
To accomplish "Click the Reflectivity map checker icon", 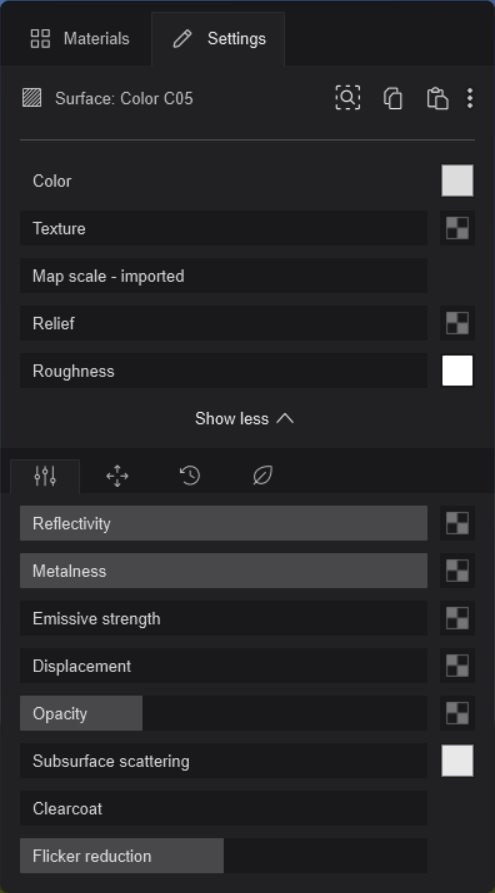I will click(x=457, y=523).
